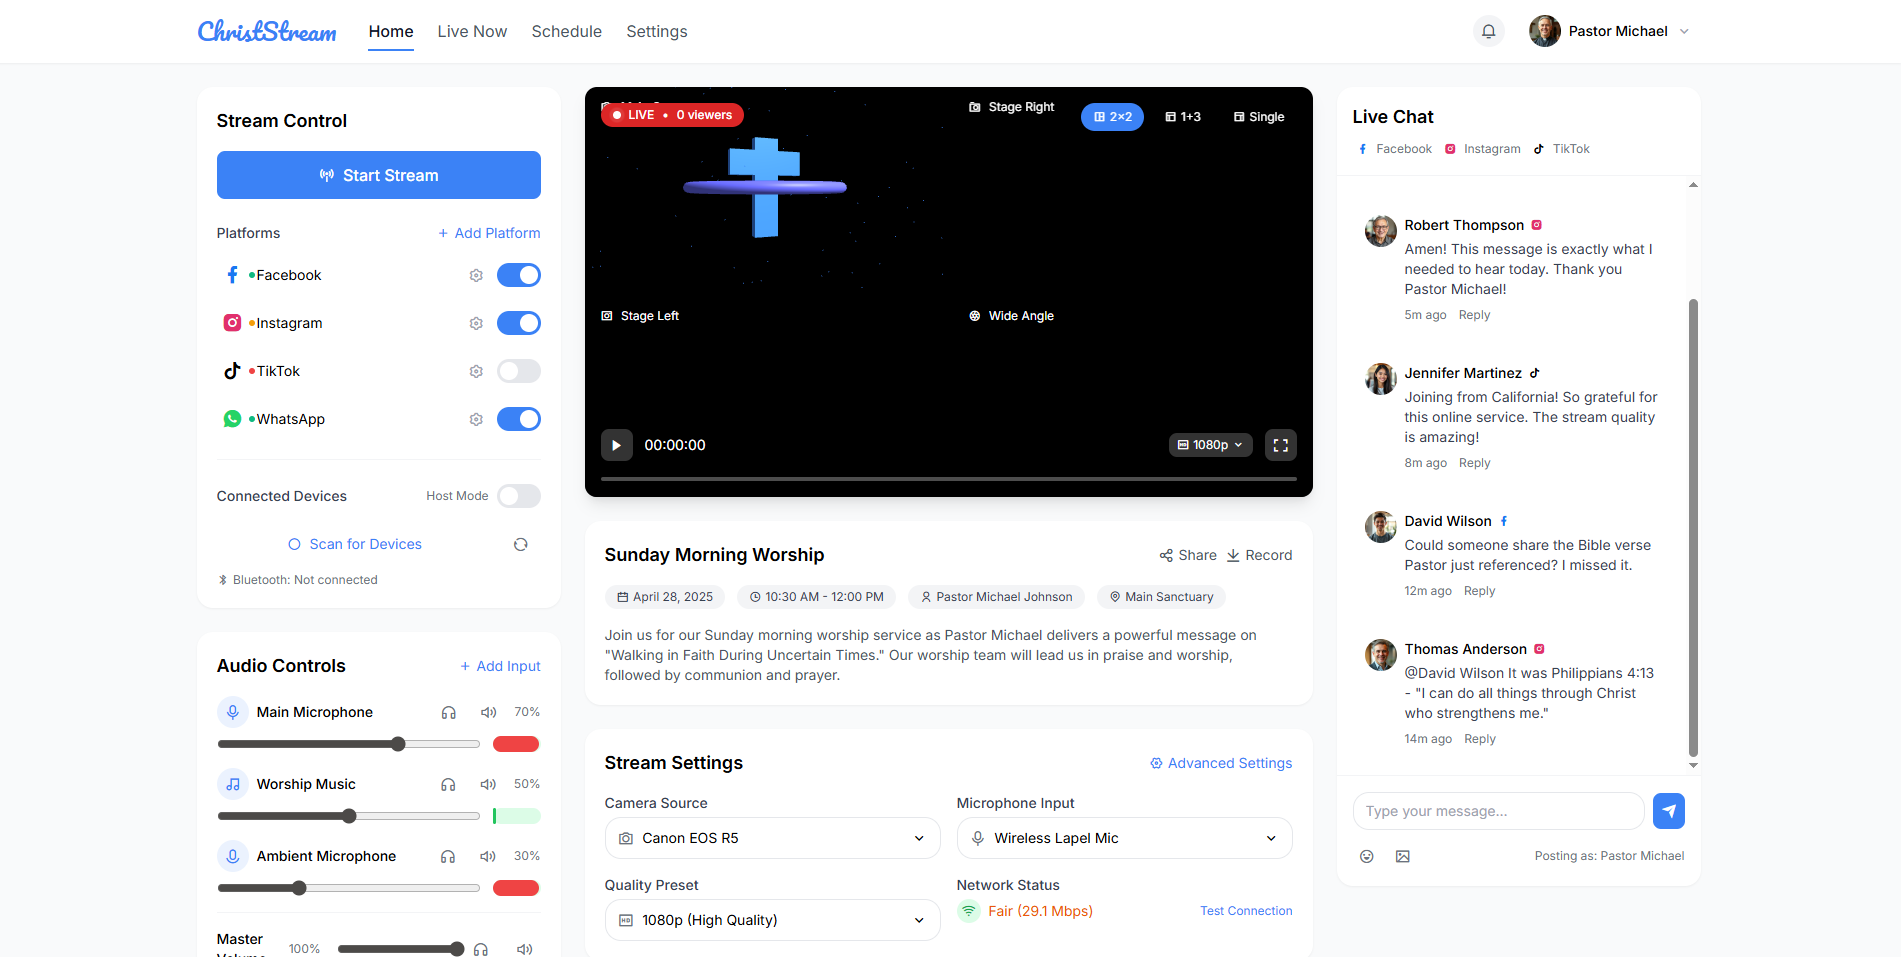Viewport: 1901px width, 957px height.
Task: Mute the Main Microphone speaker icon
Action: point(488,712)
